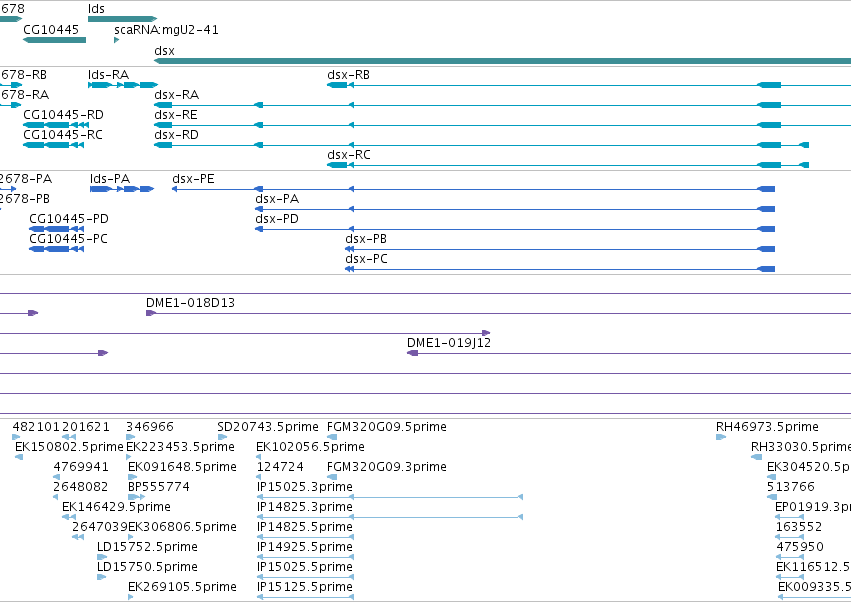Select the dsx-PB protein label
This screenshot has height=602, width=851.
click(366, 239)
